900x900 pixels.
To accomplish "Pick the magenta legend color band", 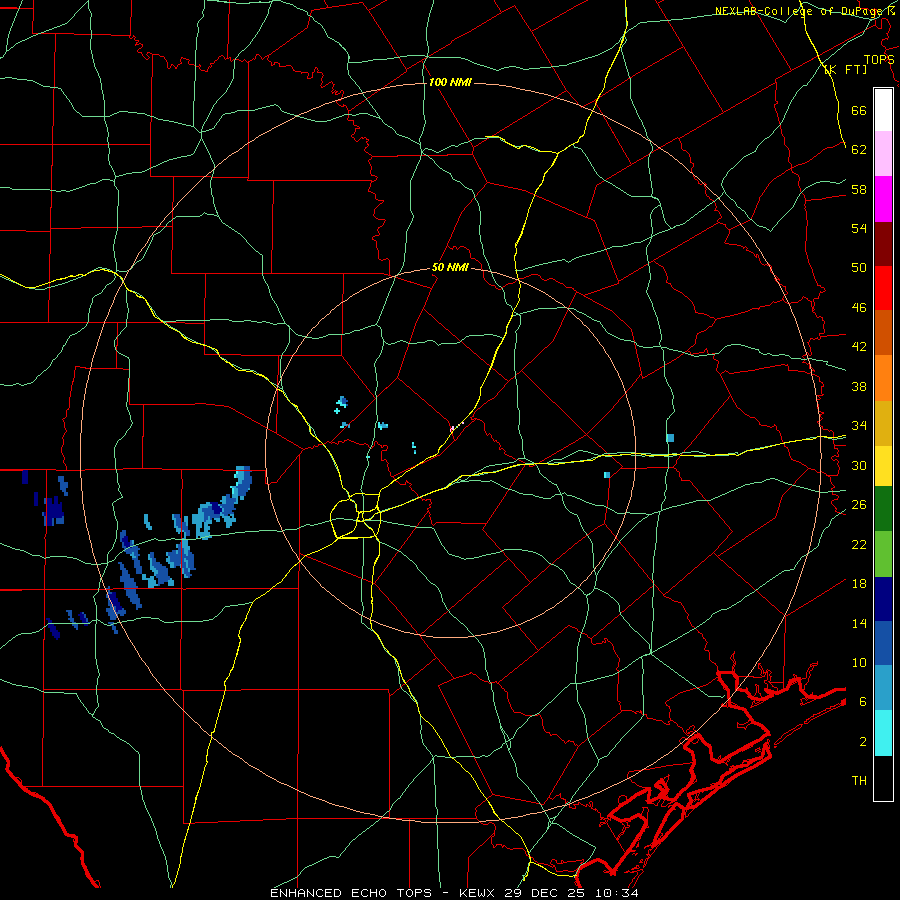I will pyautogui.click(x=883, y=199).
